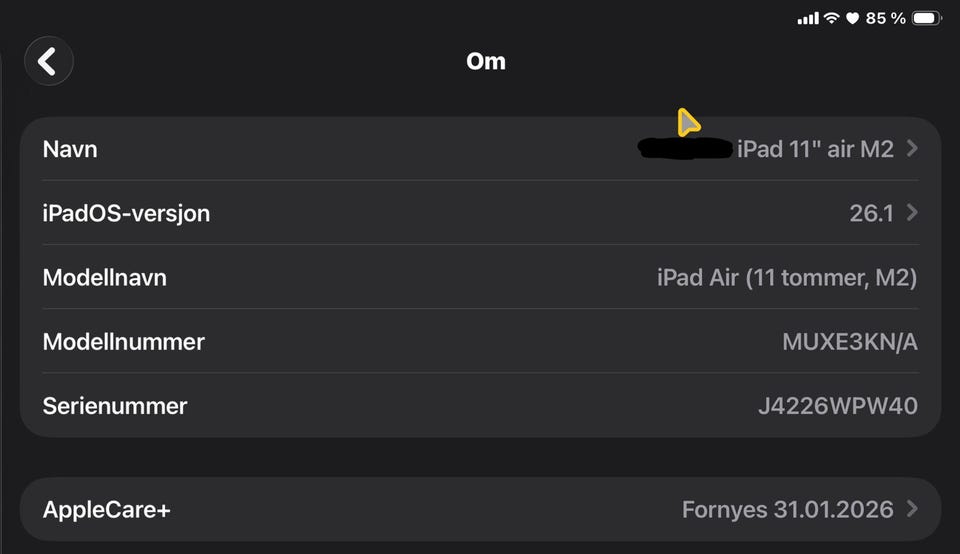Click the yellow arrow cursor marker

687,123
